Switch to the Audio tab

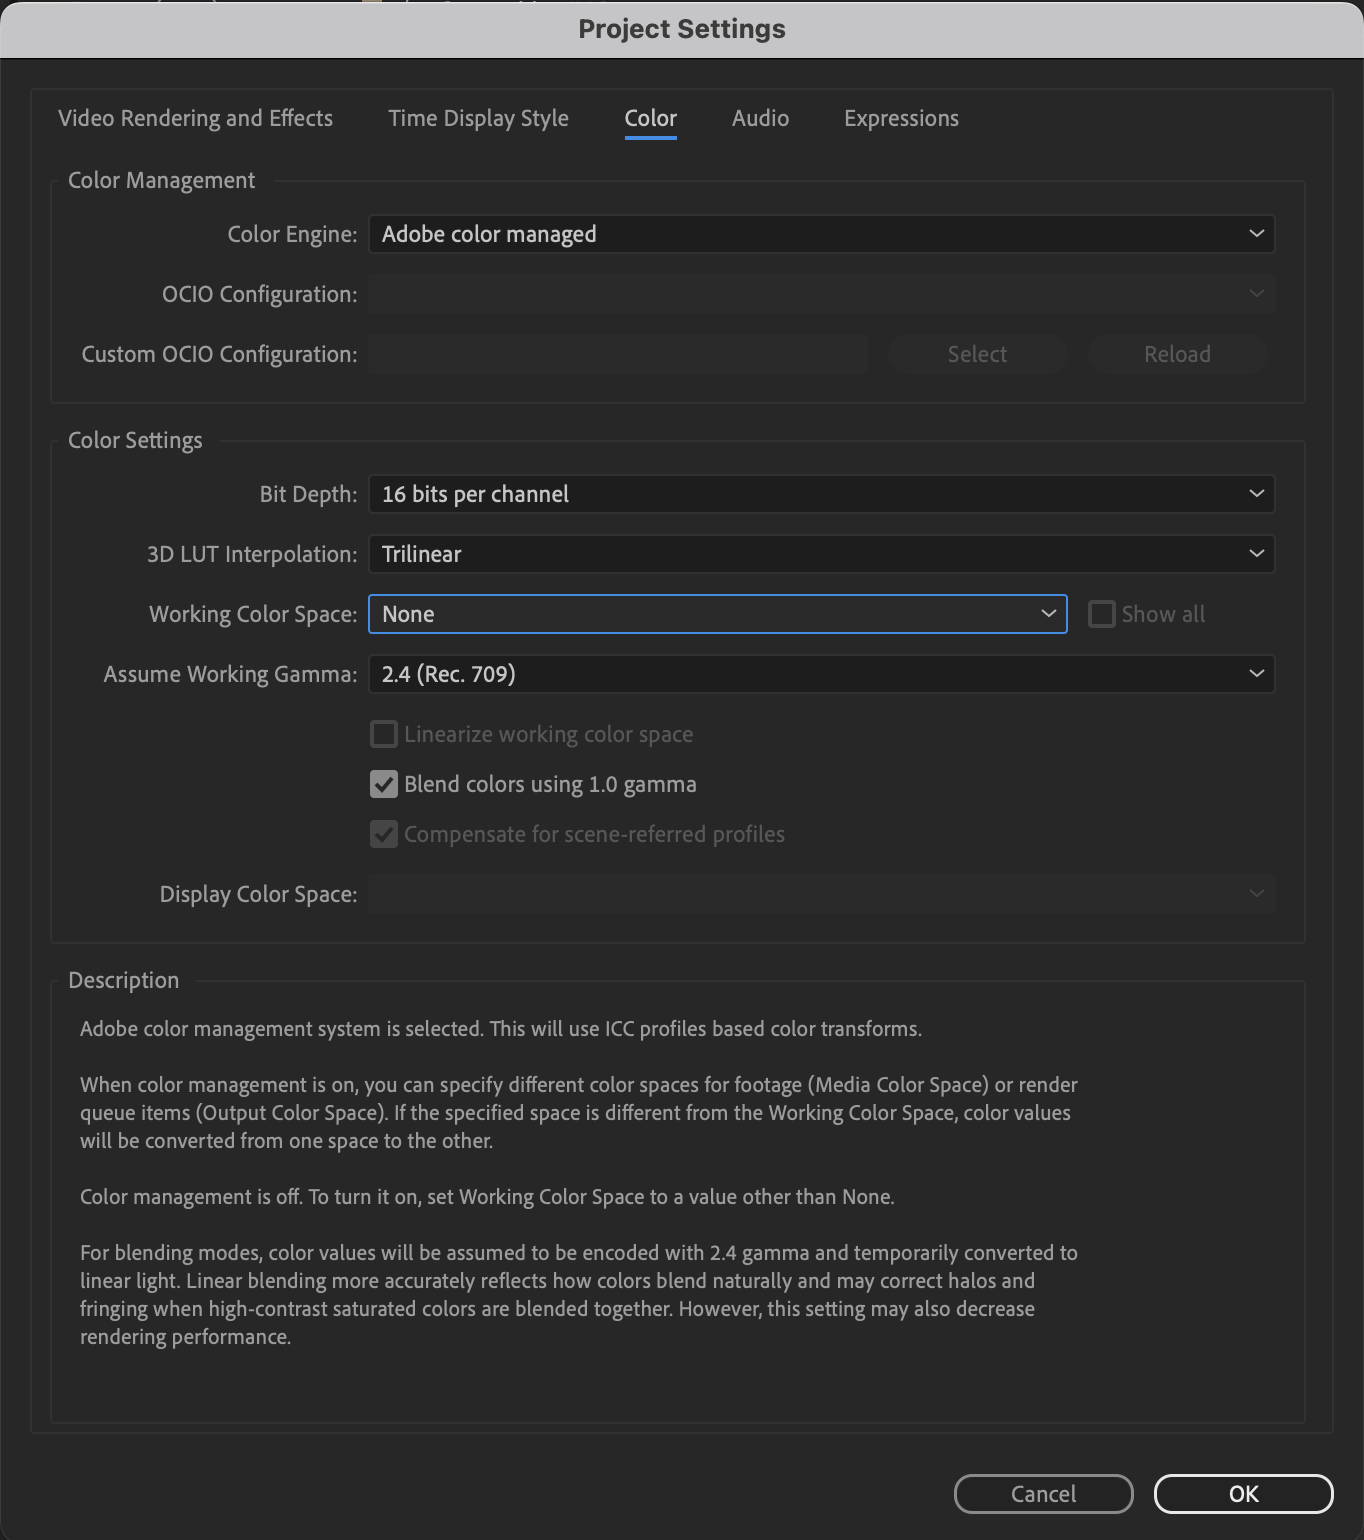pos(760,118)
